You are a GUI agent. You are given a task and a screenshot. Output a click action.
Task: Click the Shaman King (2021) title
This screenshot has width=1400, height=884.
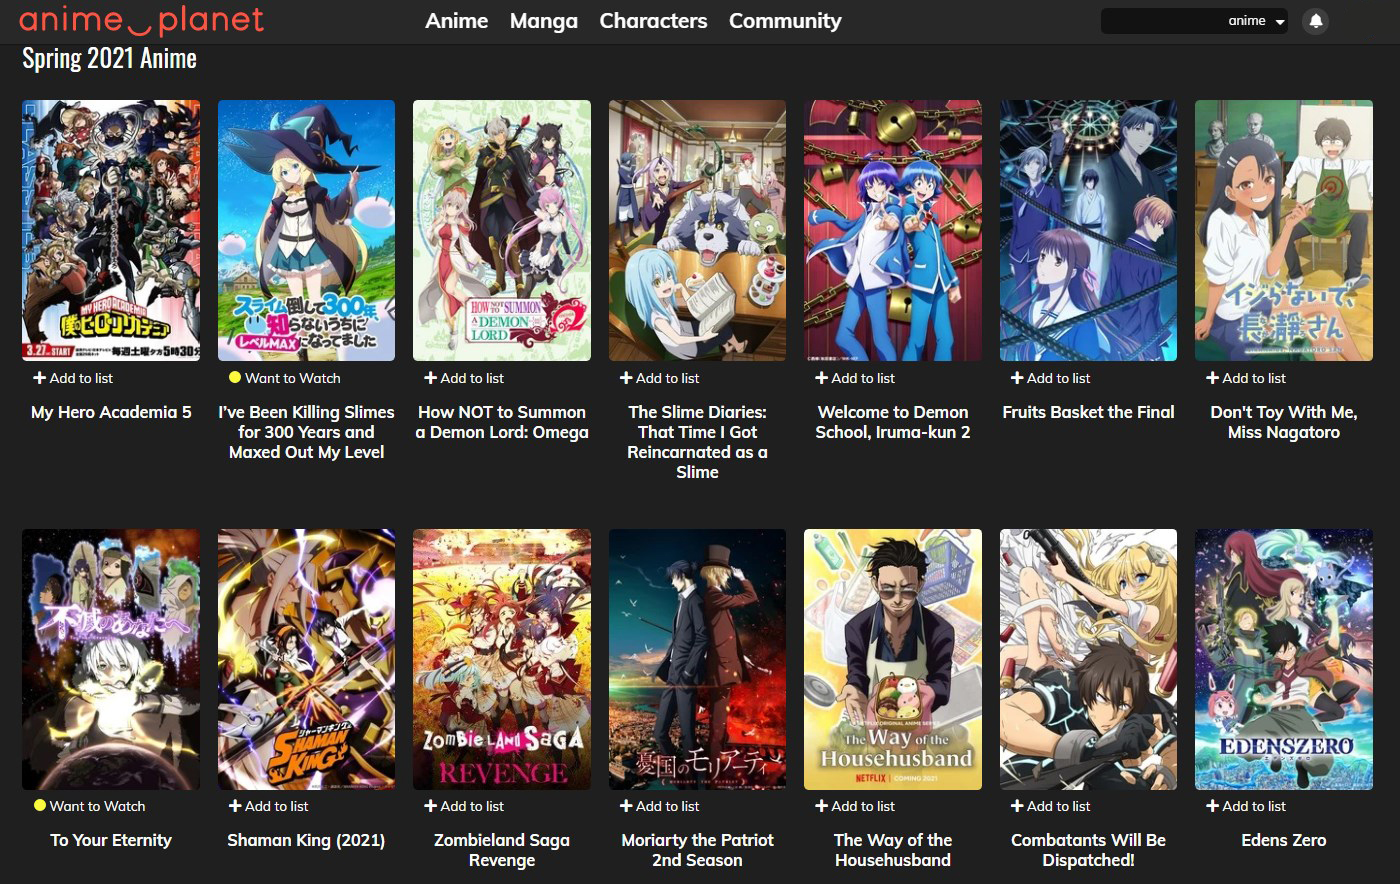click(306, 840)
